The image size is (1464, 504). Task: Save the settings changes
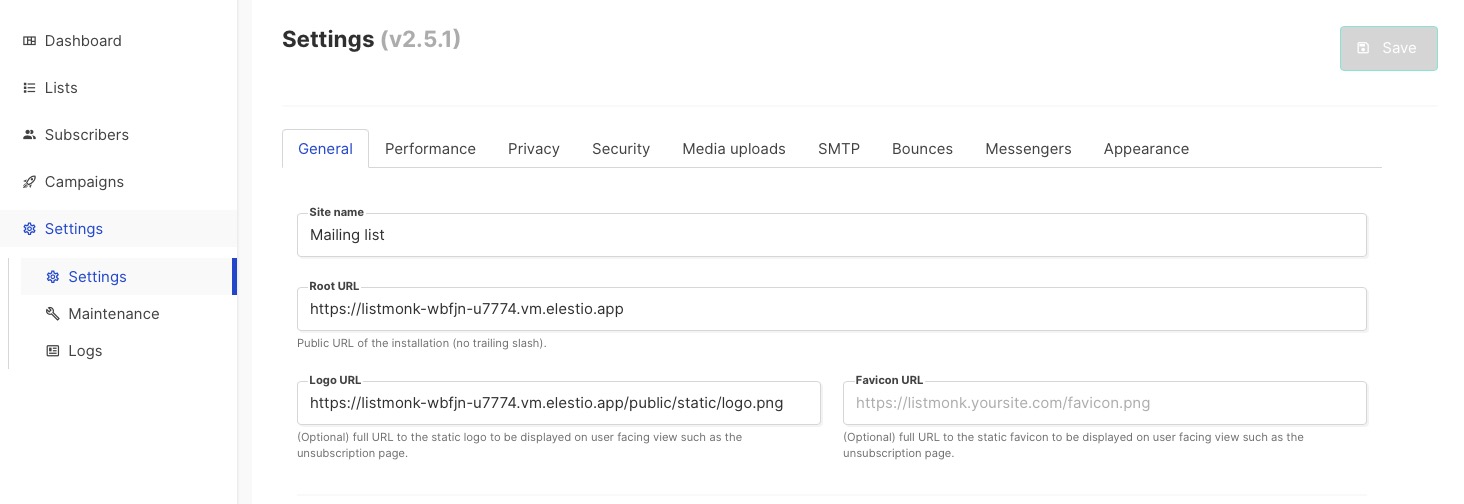pos(1388,48)
